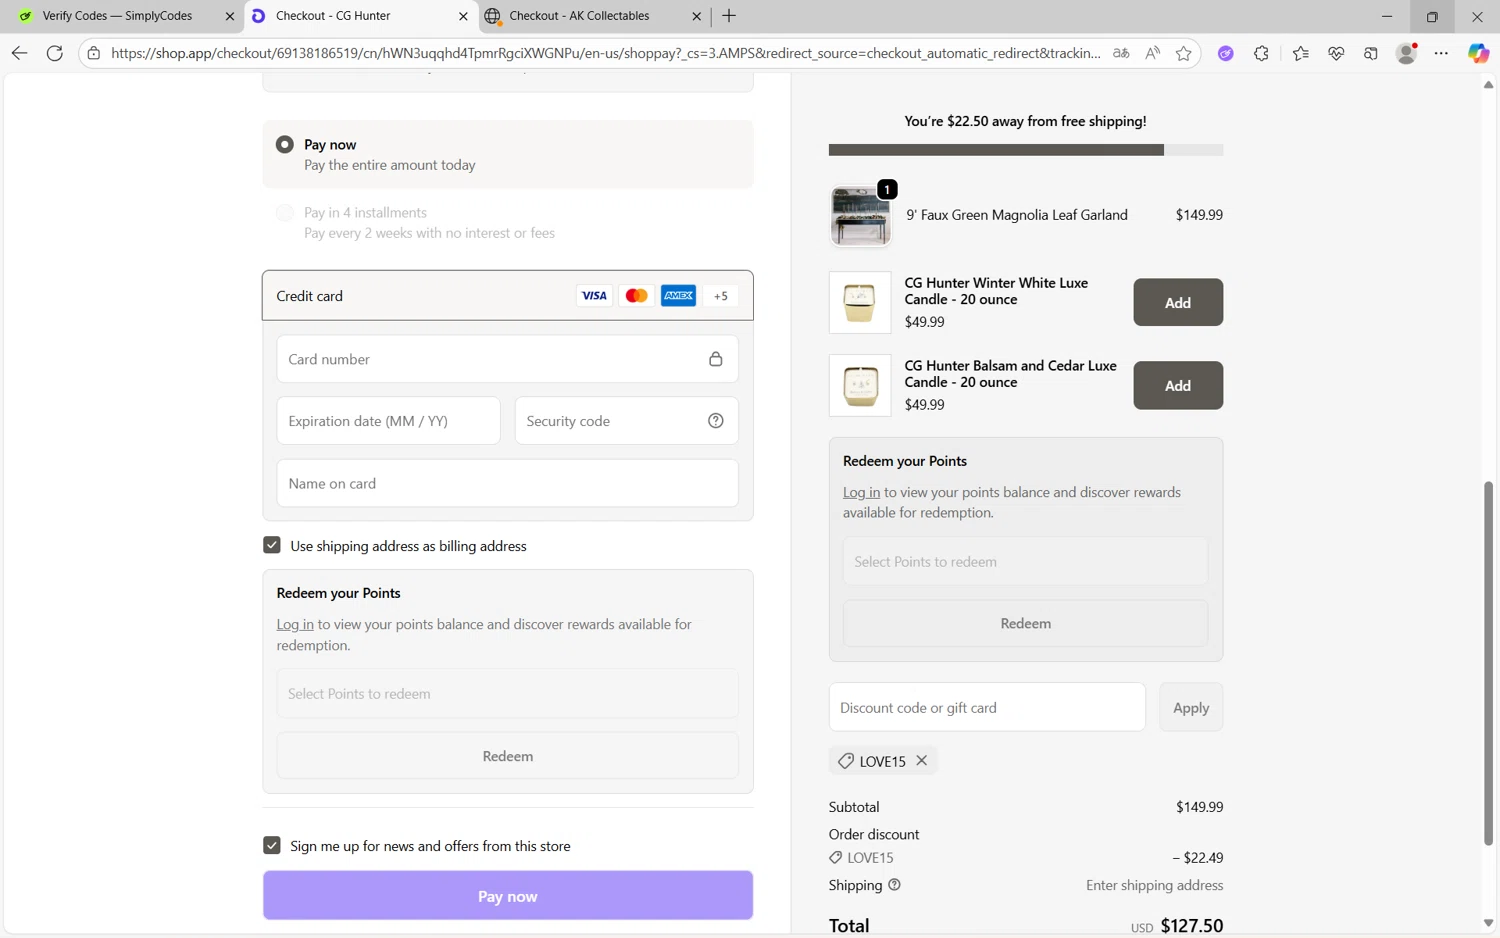Open the purple circular extension icon
This screenshot has height=938, width=1500.
(1225, 53)
